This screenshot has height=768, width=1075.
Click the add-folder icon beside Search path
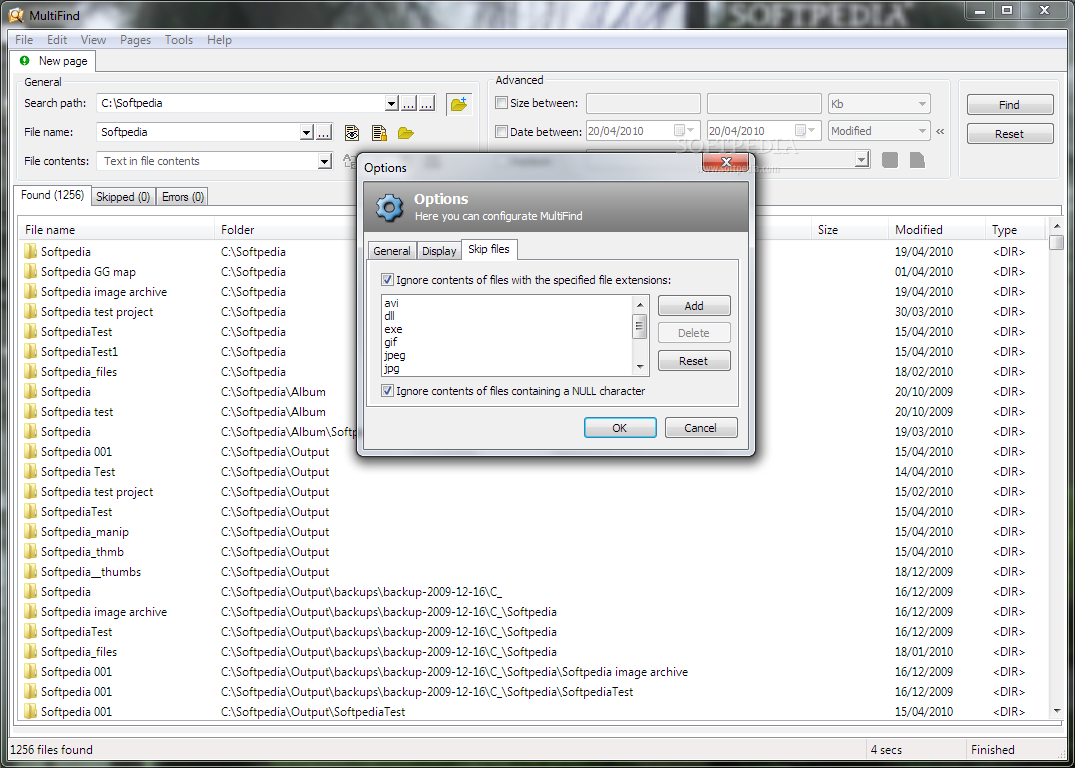pyautogui.click(x=459, y=104)
